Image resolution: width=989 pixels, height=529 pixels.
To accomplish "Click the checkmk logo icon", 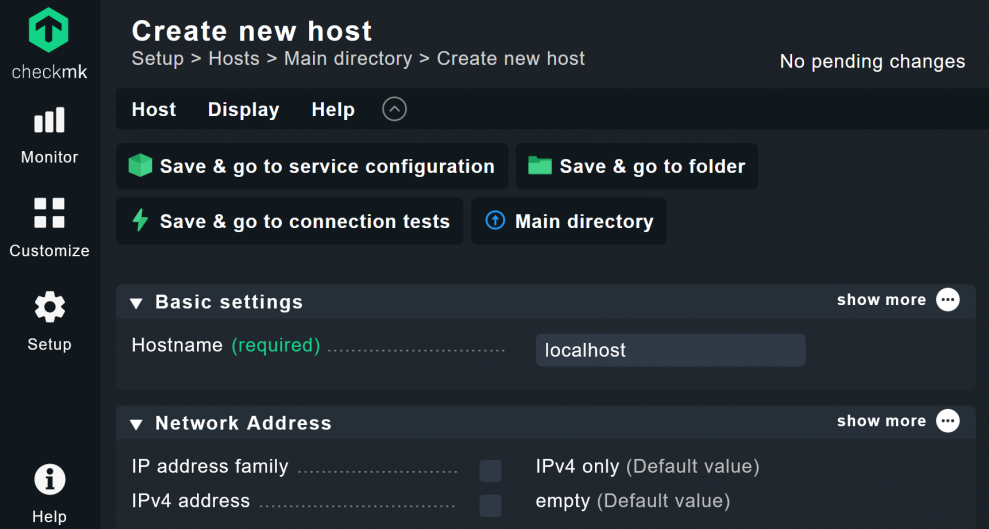I will tap(48, 32).
